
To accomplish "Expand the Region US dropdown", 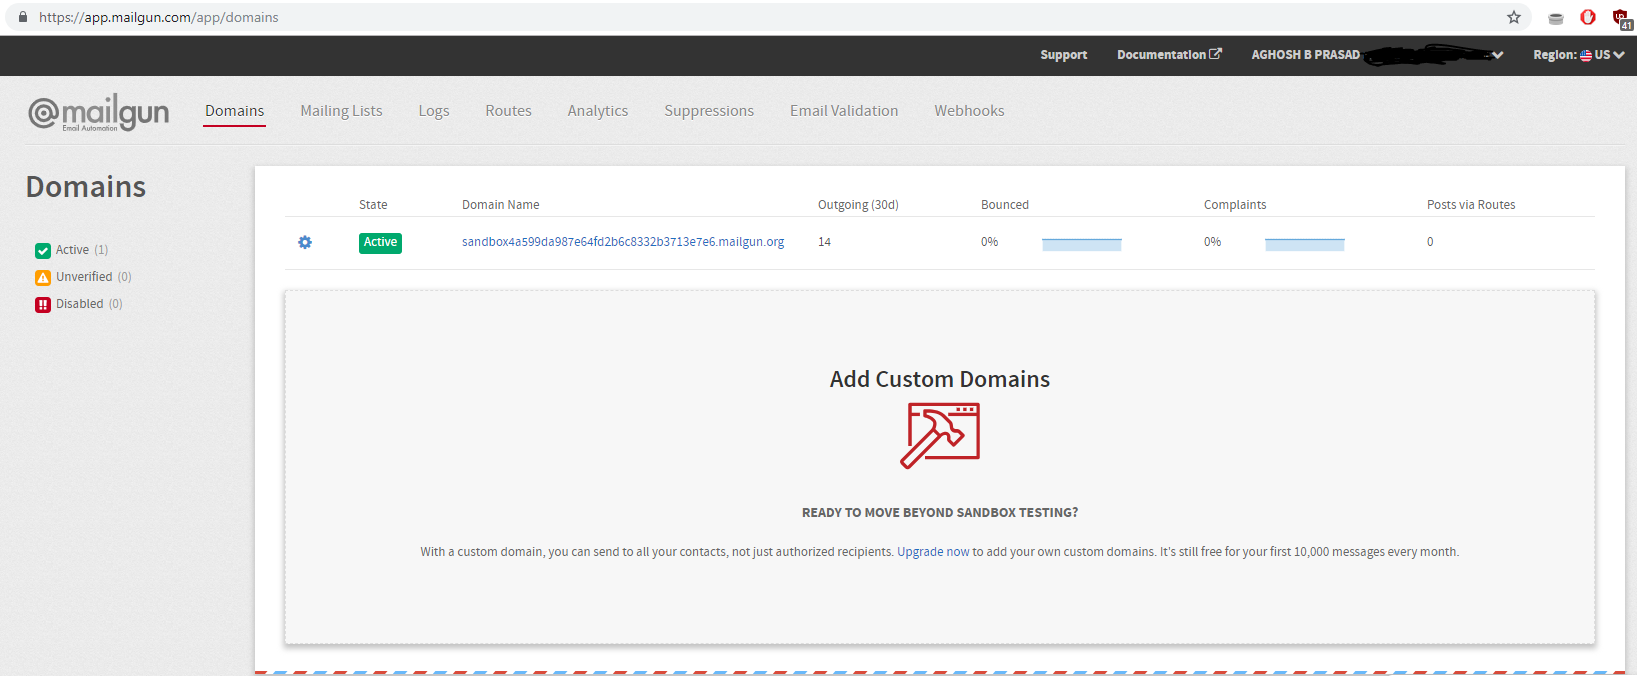I will click(x=1578, y=55).
